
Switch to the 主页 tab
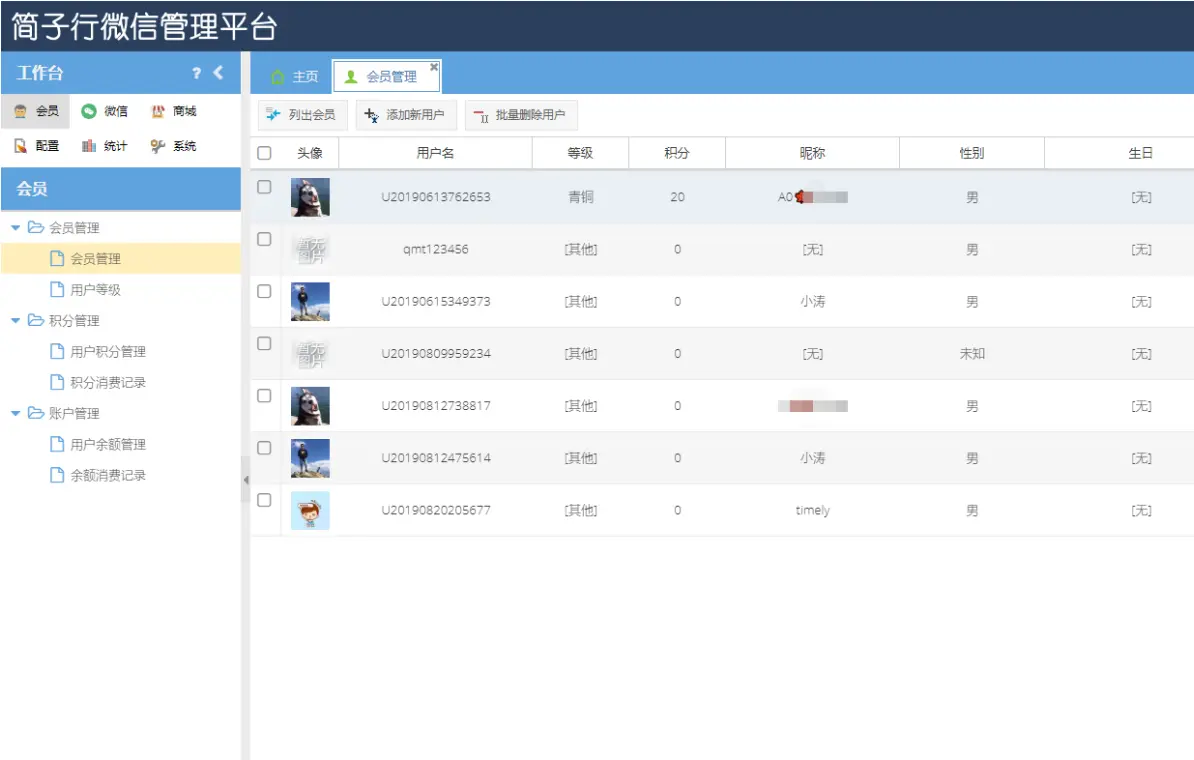tap(295, 77)
